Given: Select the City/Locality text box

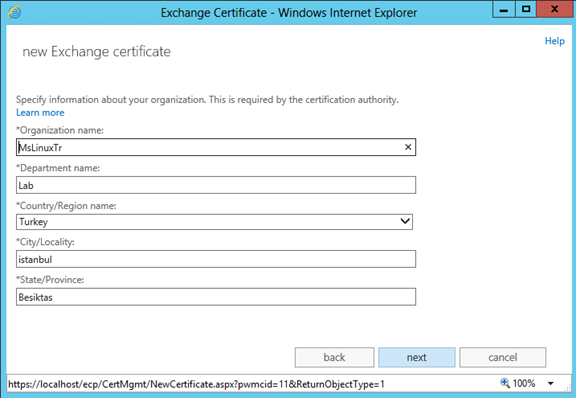Looking at the screenshot, I should pos(216,259).
